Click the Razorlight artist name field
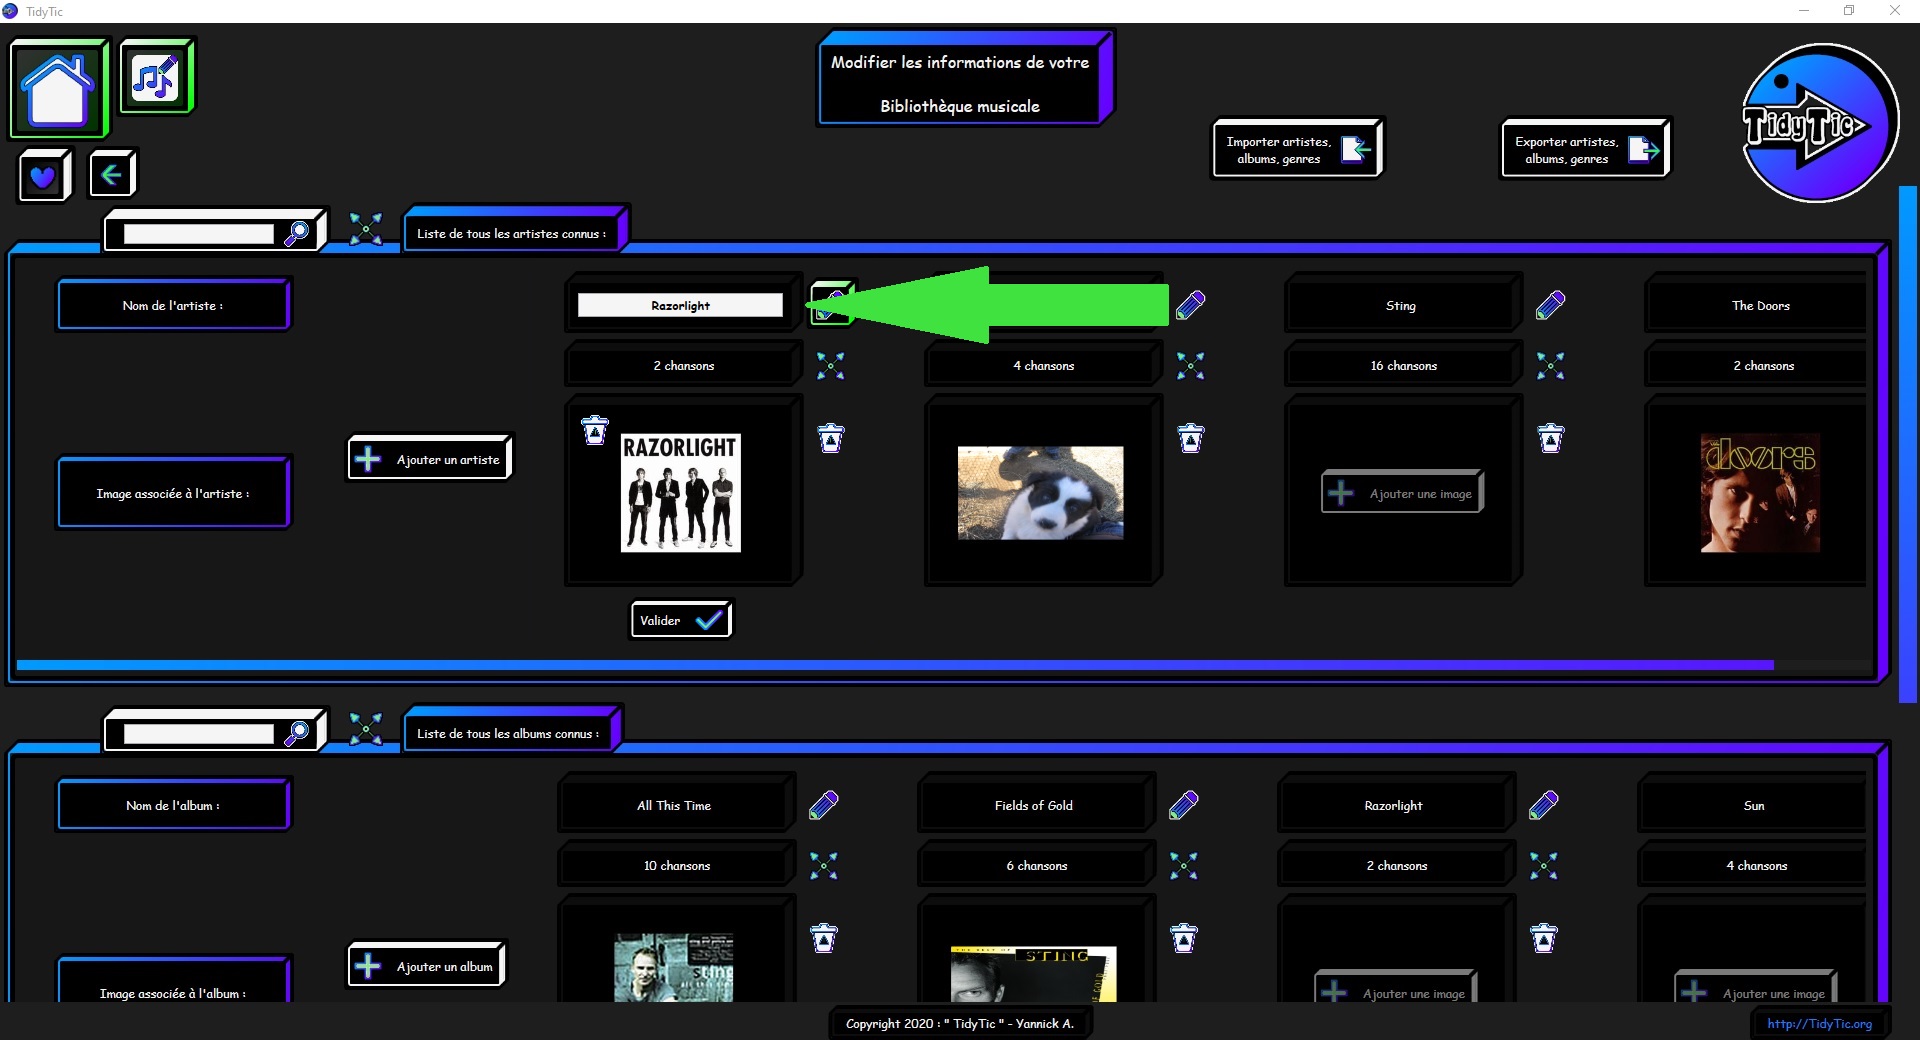1920x1040 pixels. 680,305
